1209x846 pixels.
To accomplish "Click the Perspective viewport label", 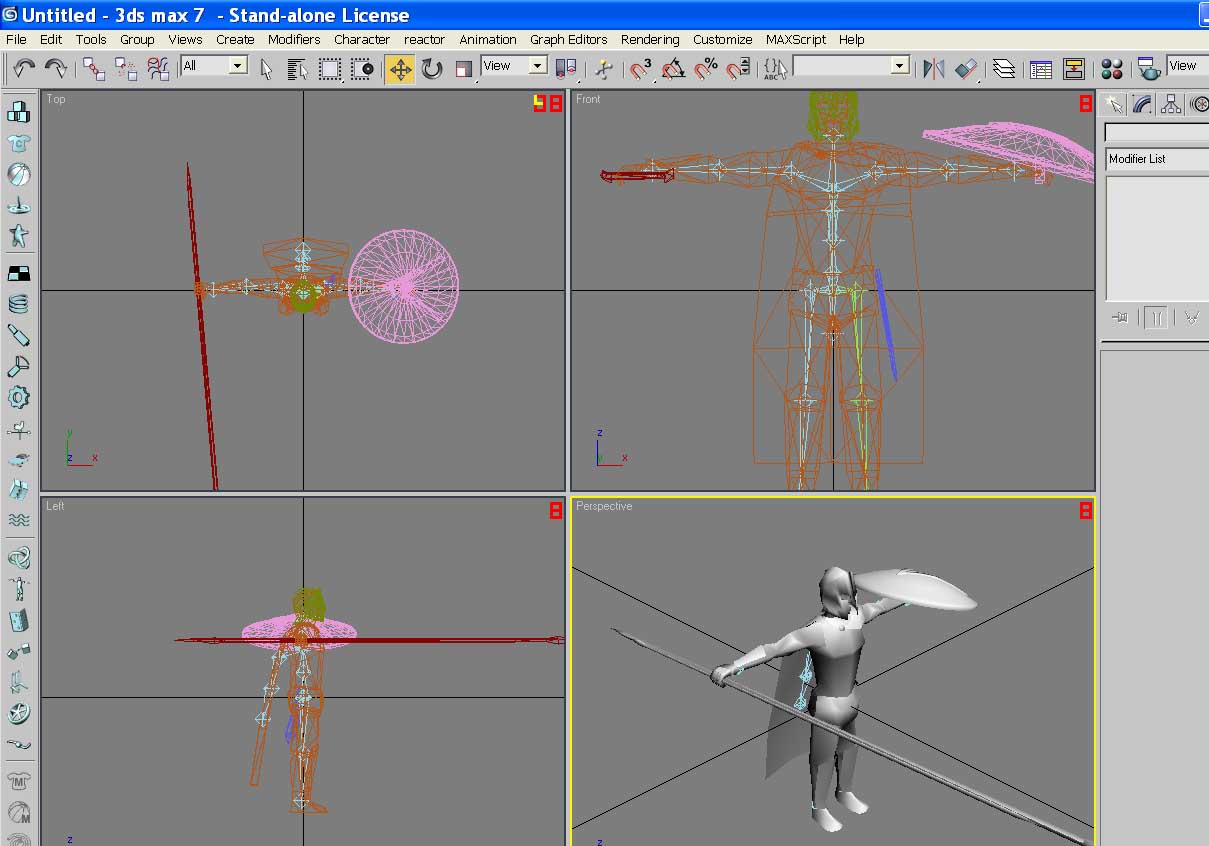I will pyautogui.click(x=604, y=507).
